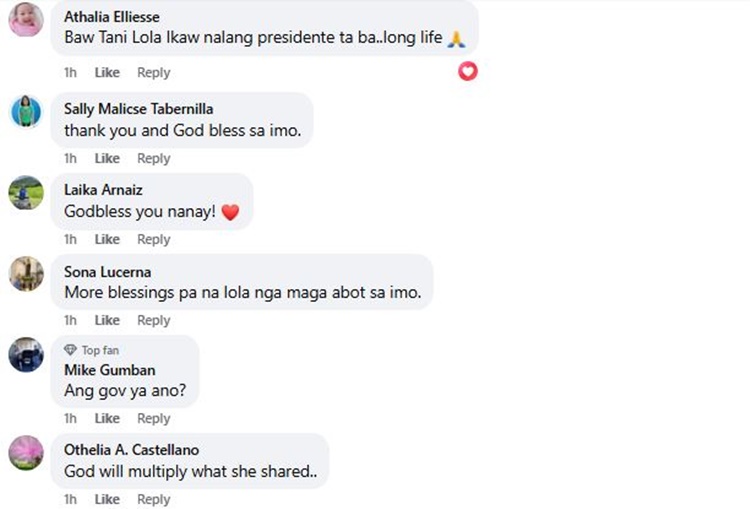The height and width of the screenshot is (509, 750).
Task: Like Athalia Elliesse's comment
Action: 107,73
